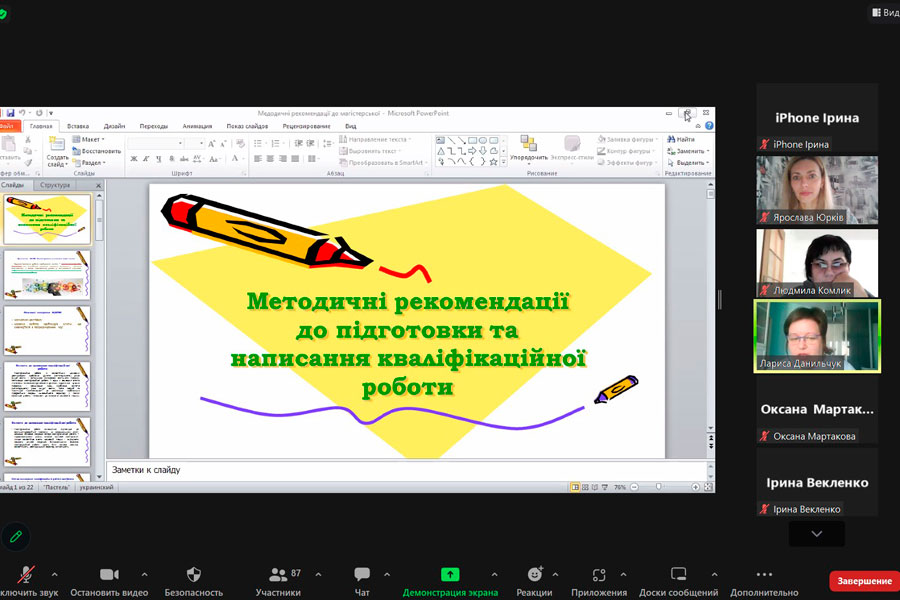This screenshot has height=600, width=900.
Task: Adjust the zoom slider in status bar
Action: [658, 487]
